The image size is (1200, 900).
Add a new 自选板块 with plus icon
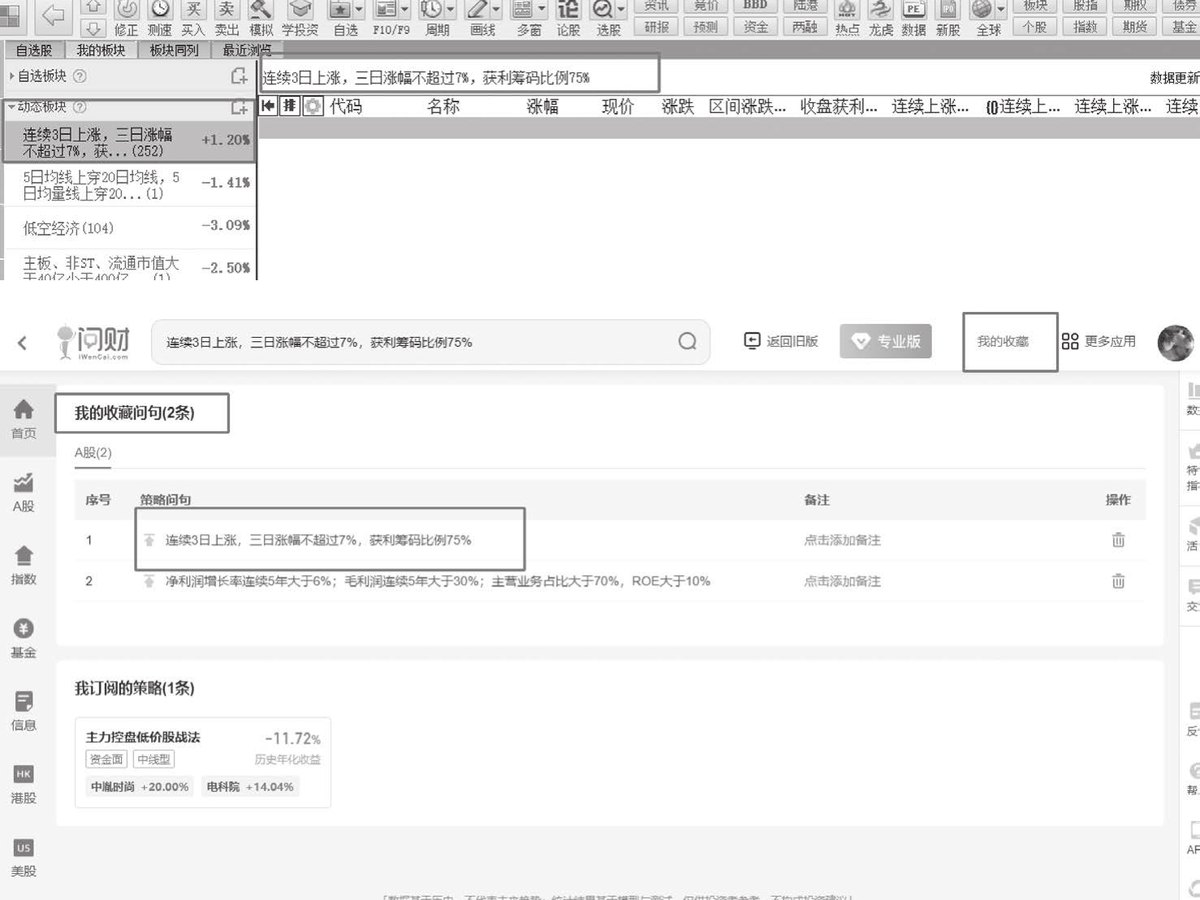click(238, 76)
